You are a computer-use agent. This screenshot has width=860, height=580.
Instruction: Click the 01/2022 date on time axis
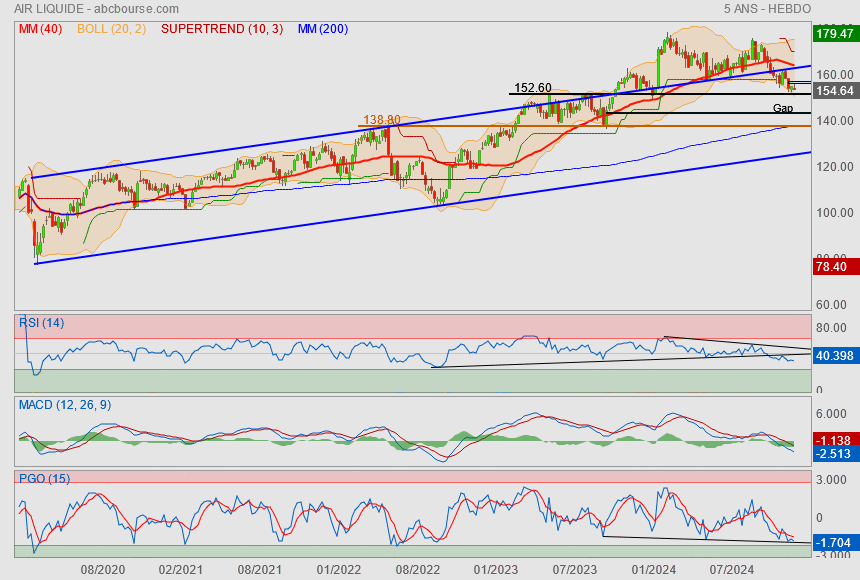338,570
